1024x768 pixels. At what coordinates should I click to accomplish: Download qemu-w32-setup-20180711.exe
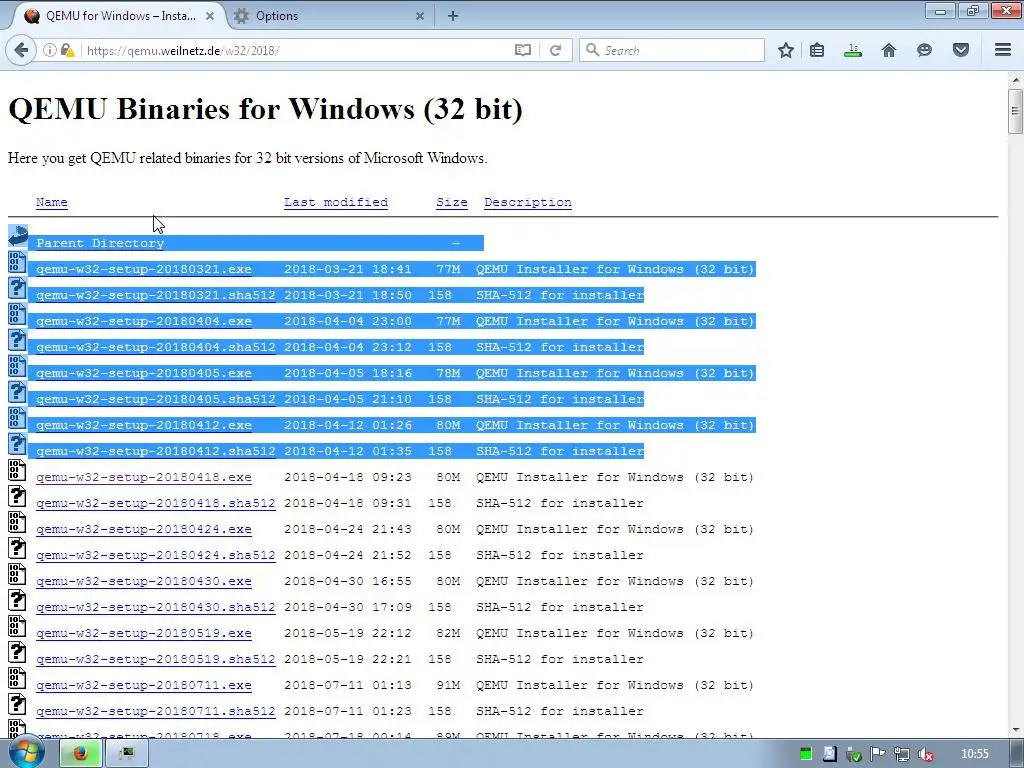tap(144, 685)
